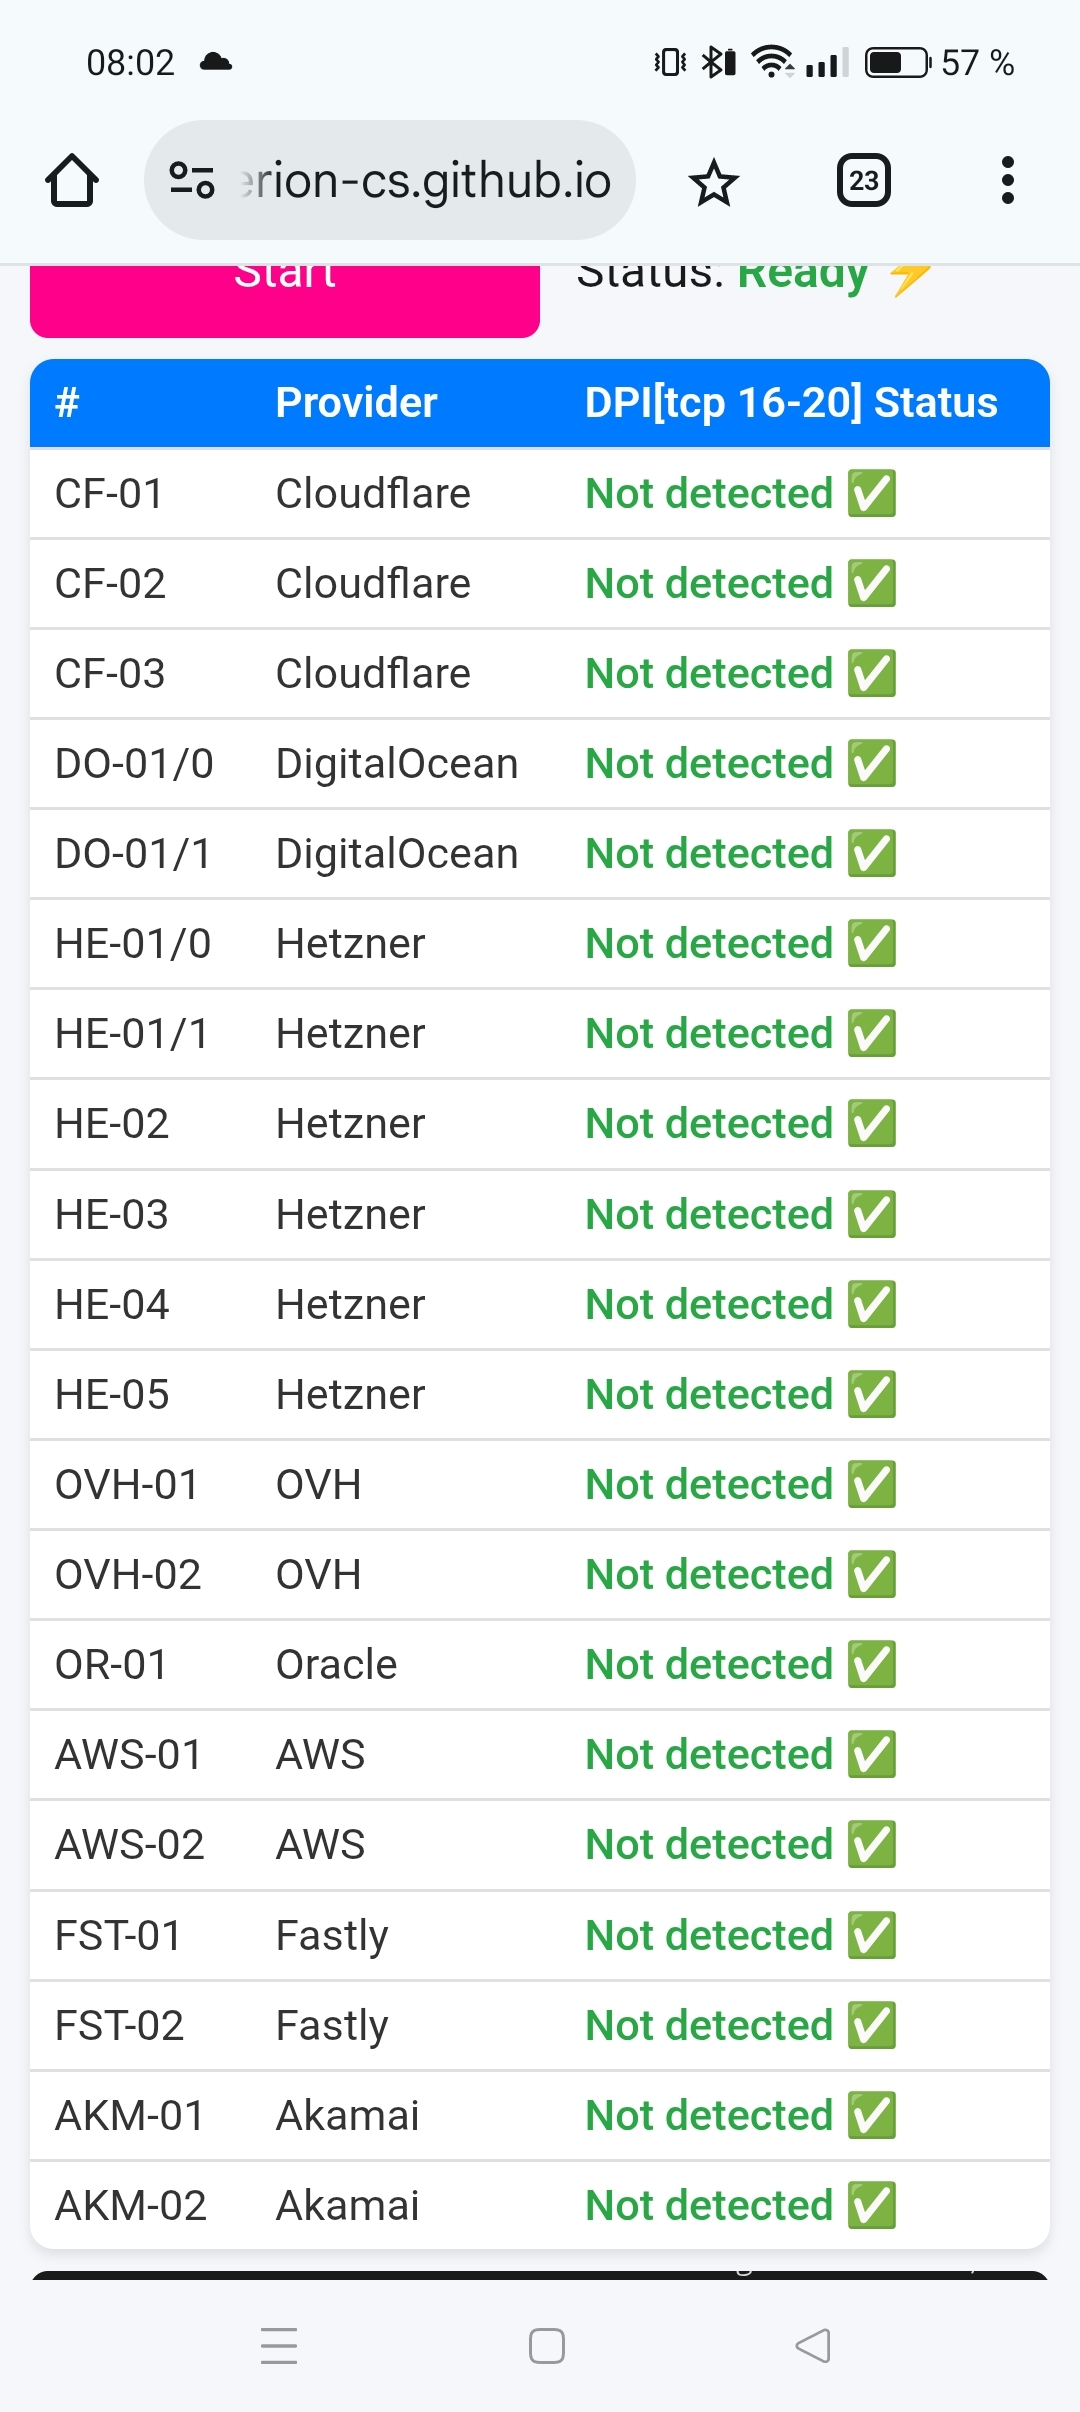
Task: Tap the Android back navigation icon
Action: coord(812,2345)
